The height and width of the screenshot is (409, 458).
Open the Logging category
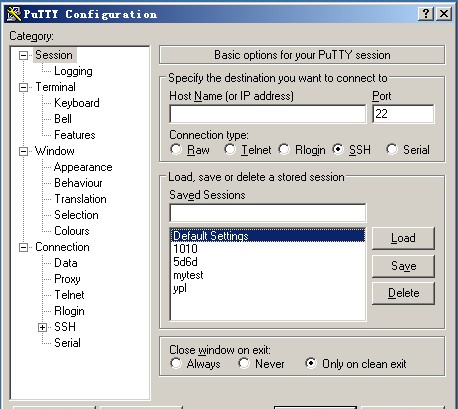click(73, 71)
